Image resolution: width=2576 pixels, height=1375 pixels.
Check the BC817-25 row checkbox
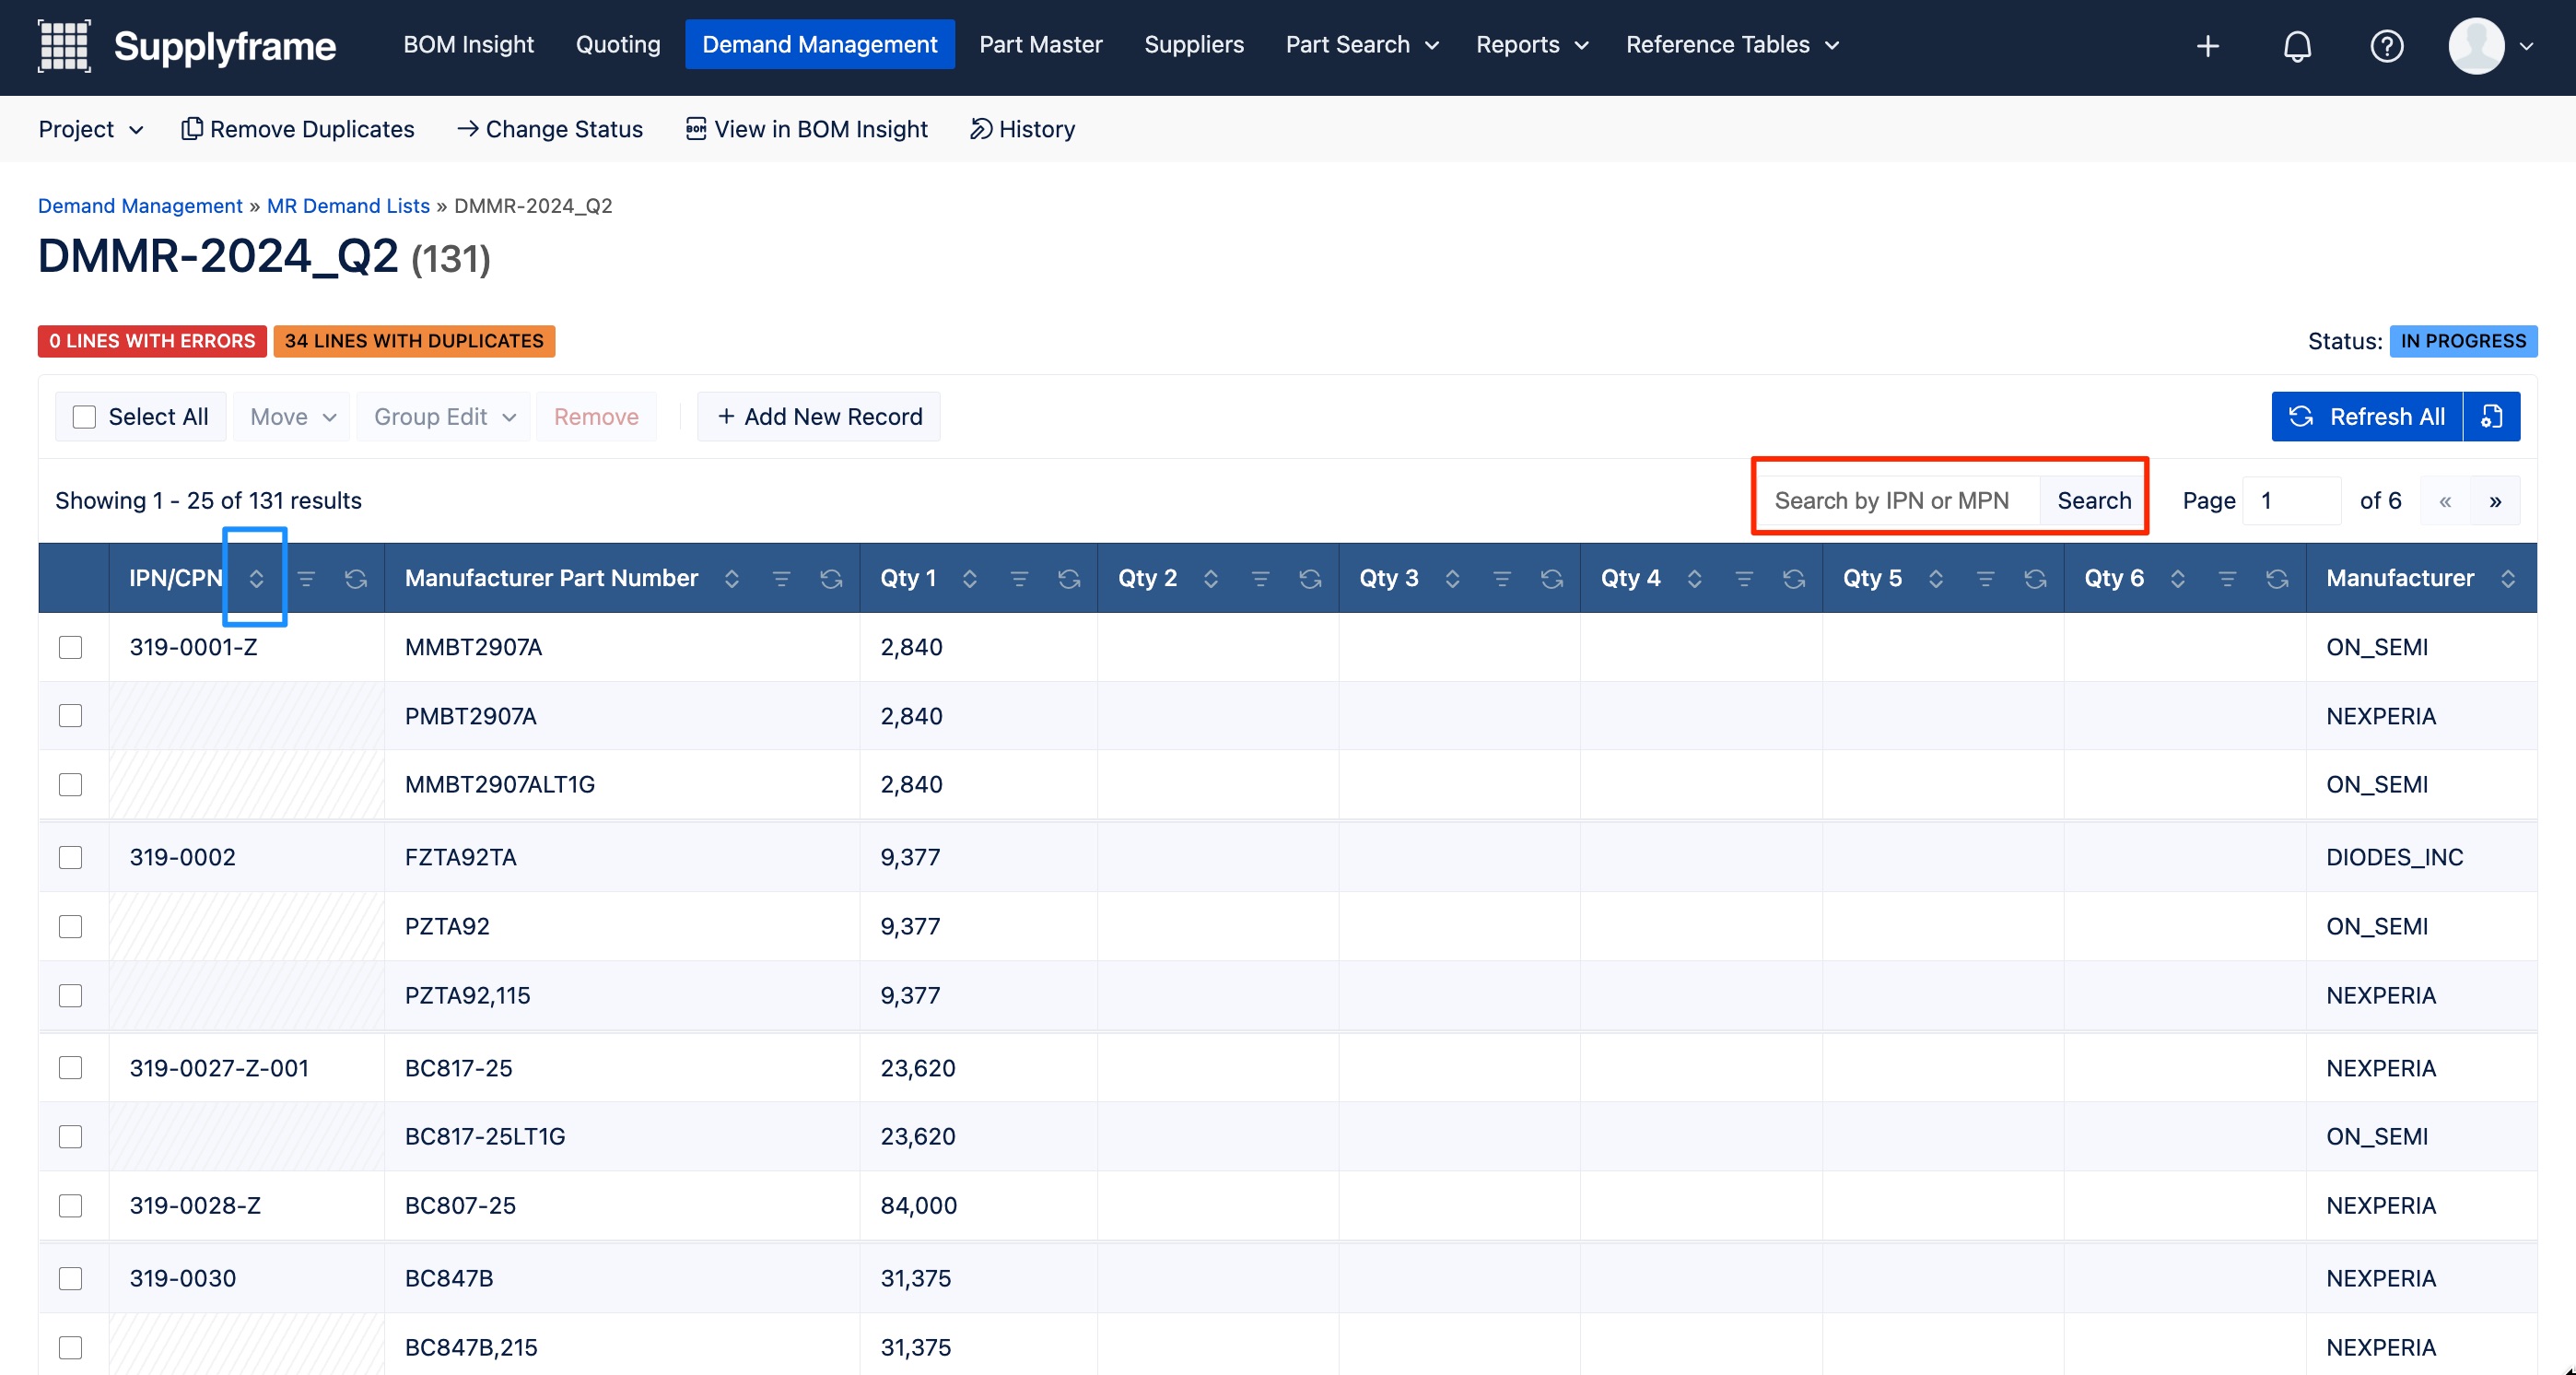click(70, 1067)
